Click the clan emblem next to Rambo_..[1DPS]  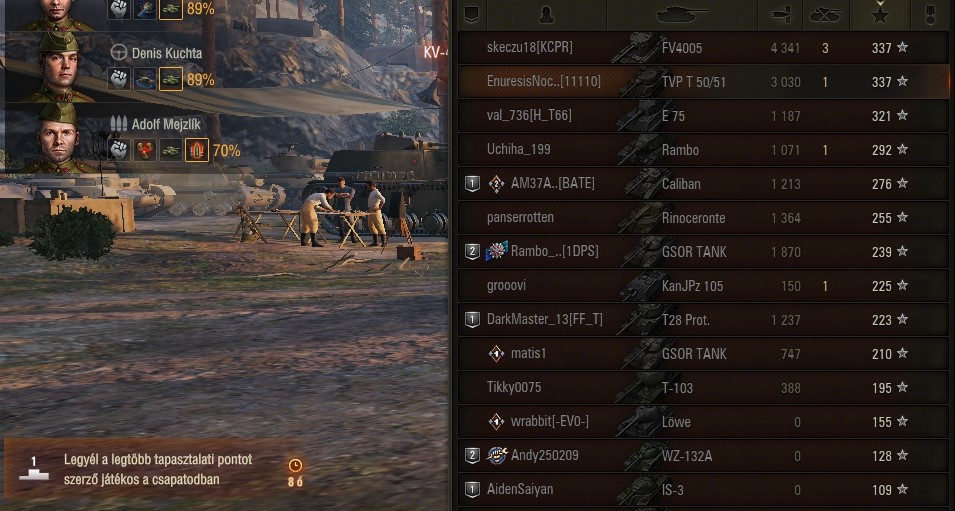coord(496,250)
